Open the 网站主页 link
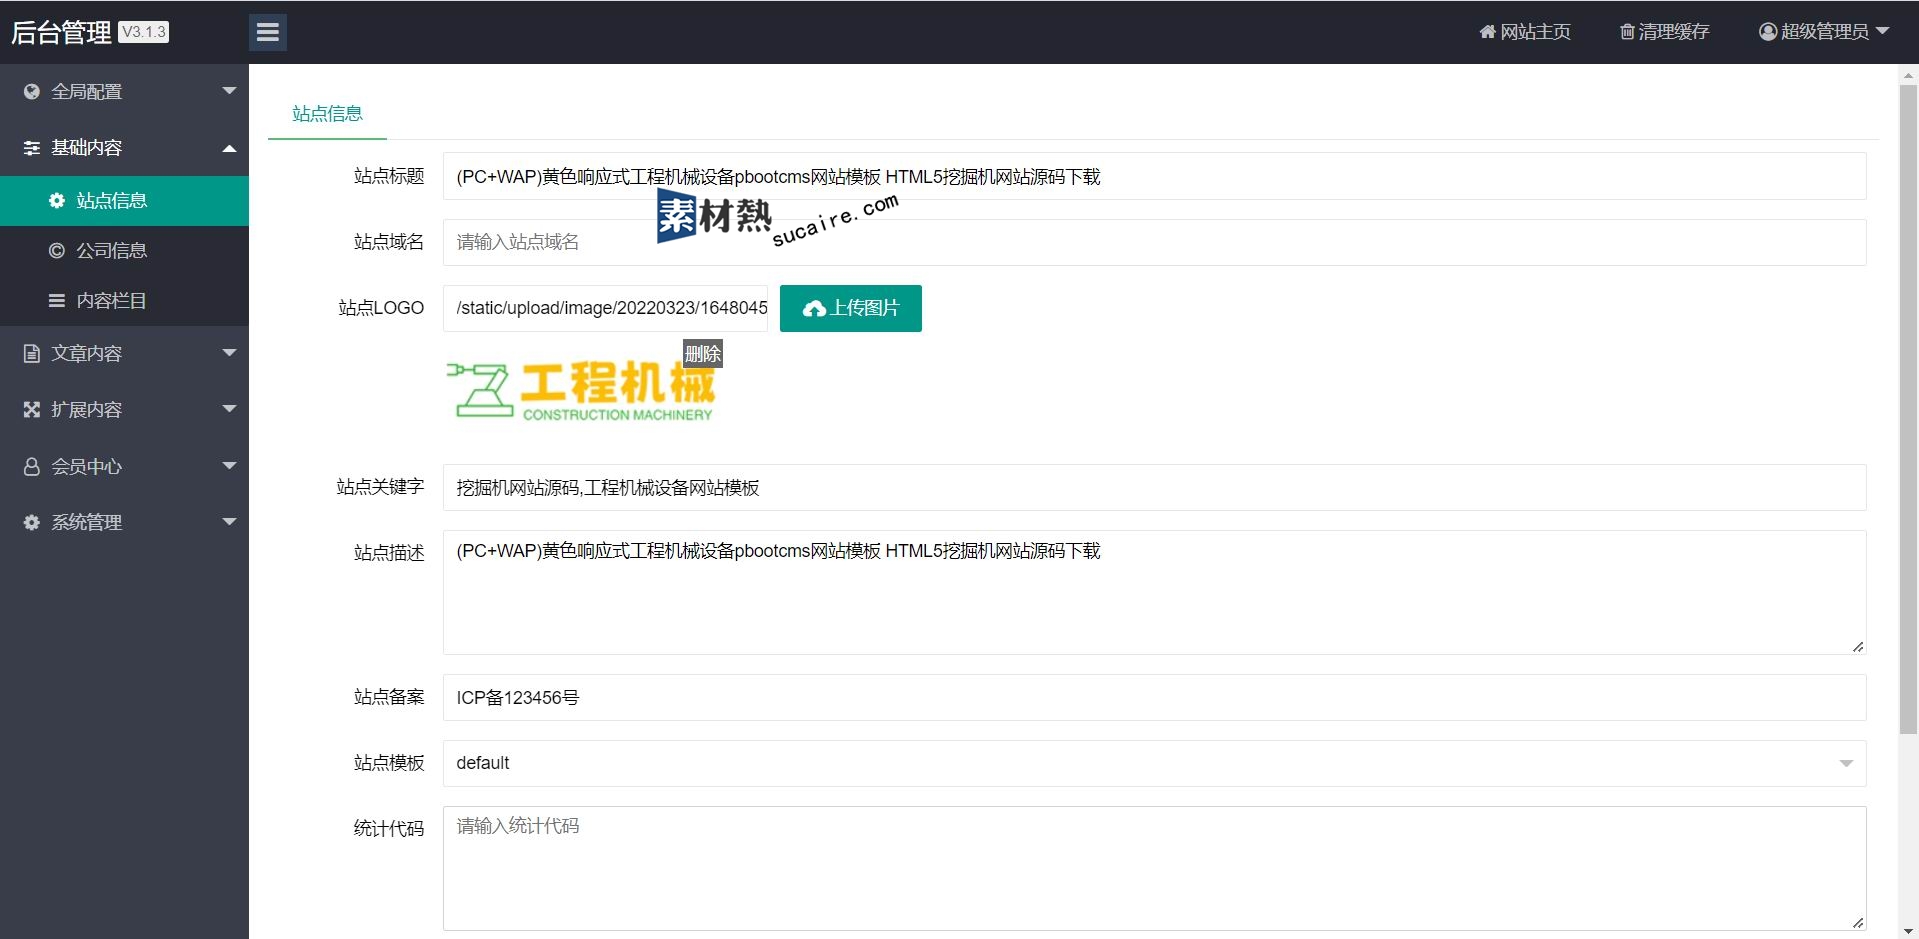The height and width of the screenshot is (939, 1919). pos(1525,32)
